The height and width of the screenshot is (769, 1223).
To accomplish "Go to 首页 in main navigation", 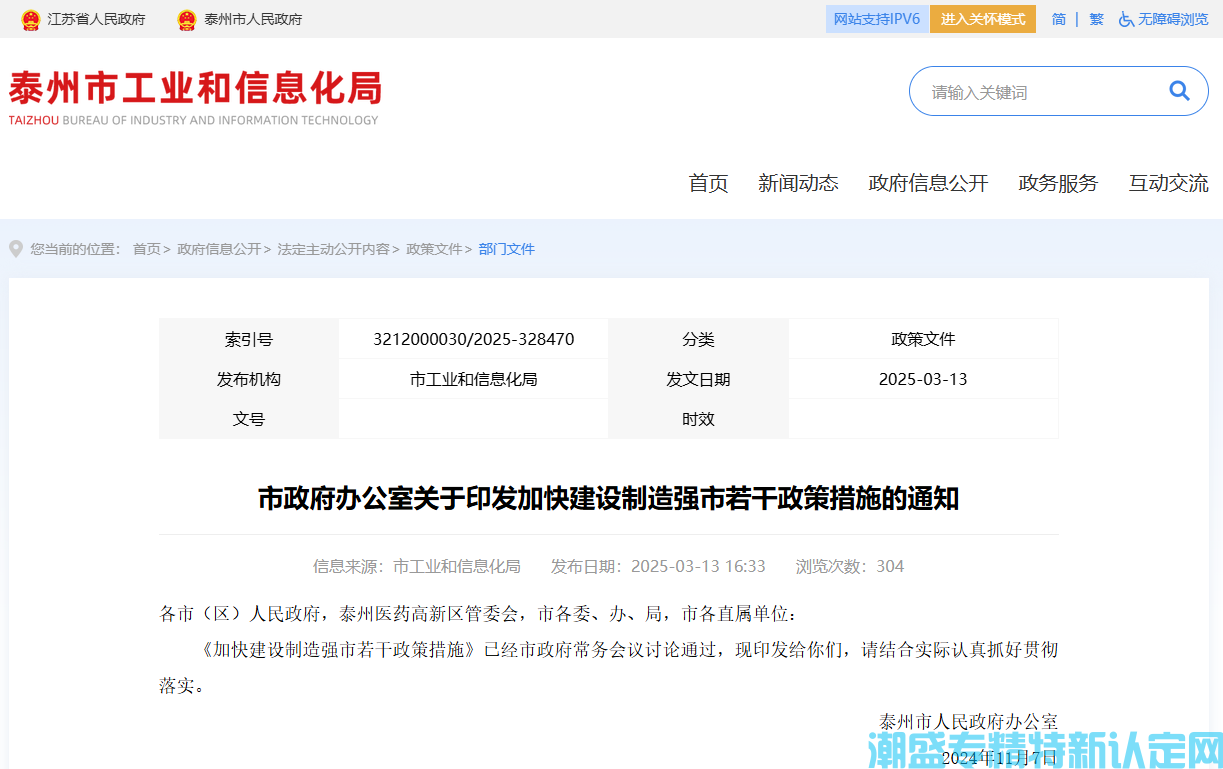I will [x=708, y=183].
